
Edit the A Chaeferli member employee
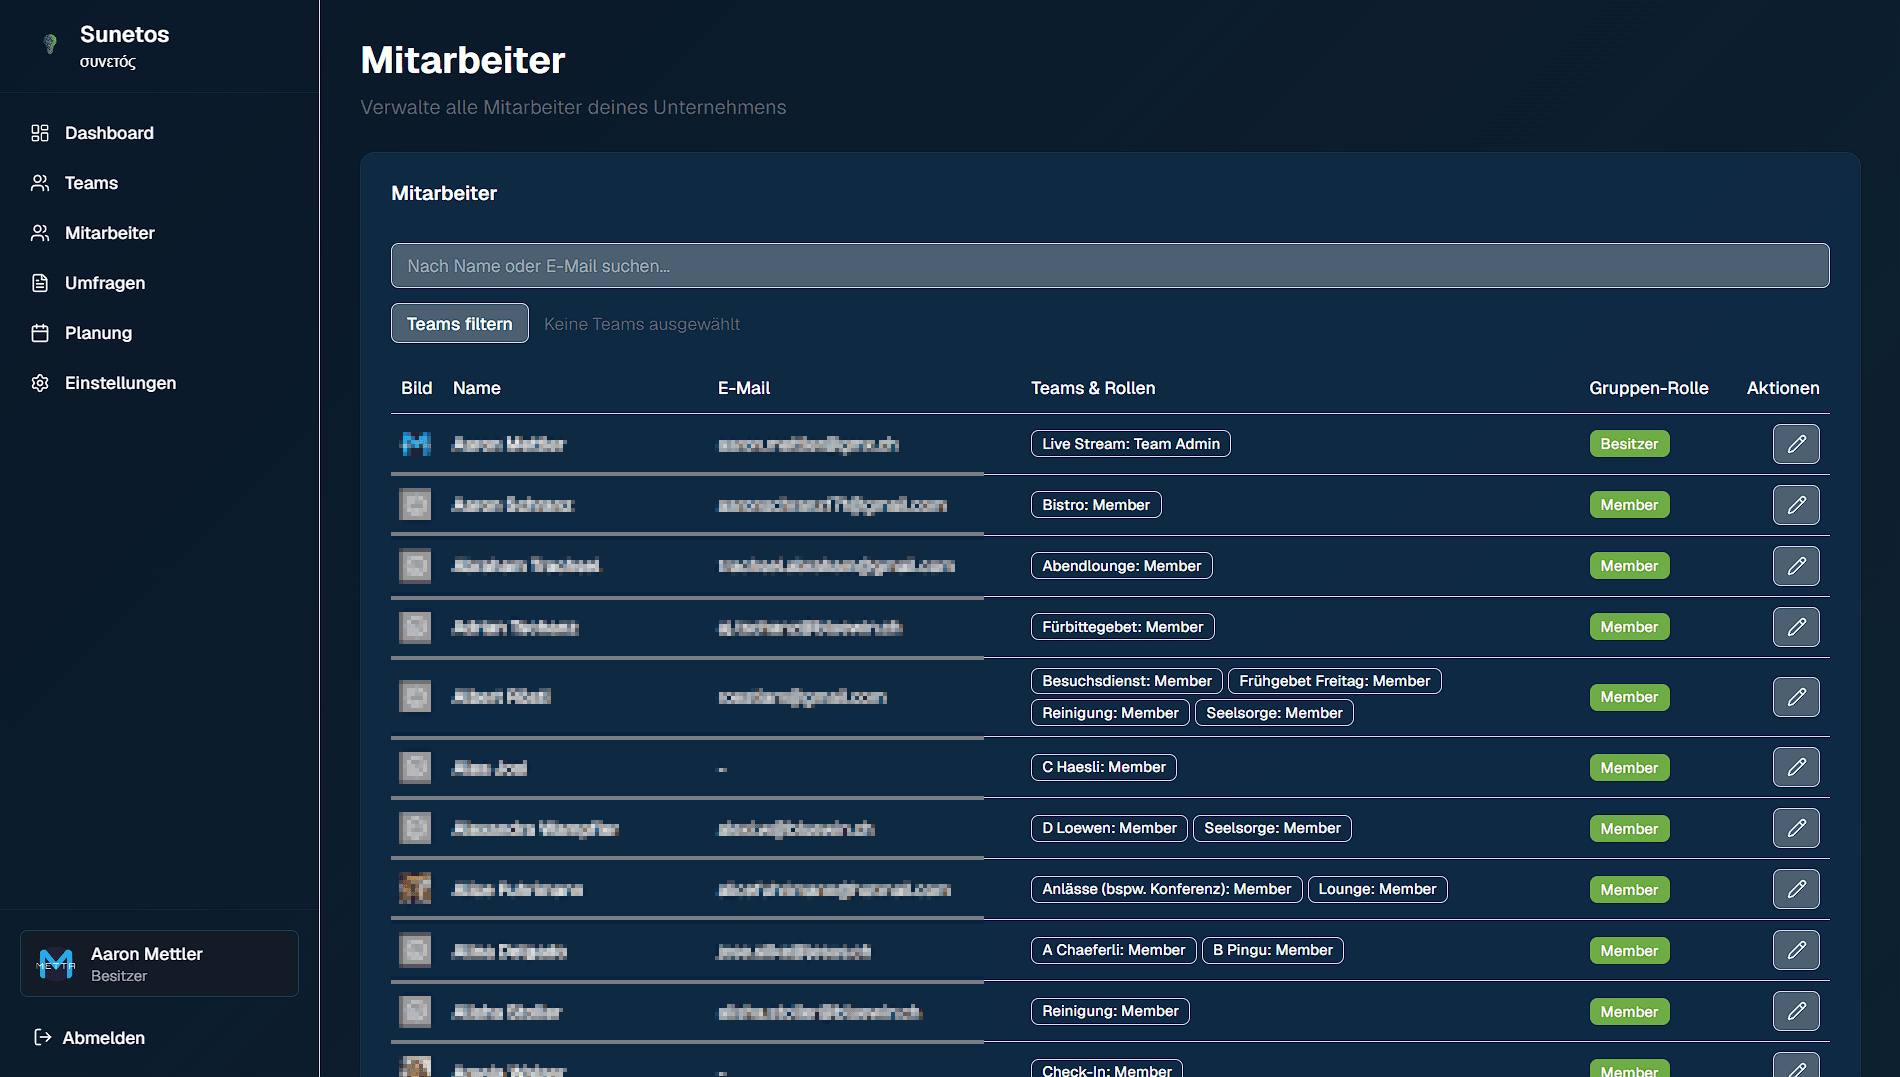pyautogui.click(x=1796, y=950)
